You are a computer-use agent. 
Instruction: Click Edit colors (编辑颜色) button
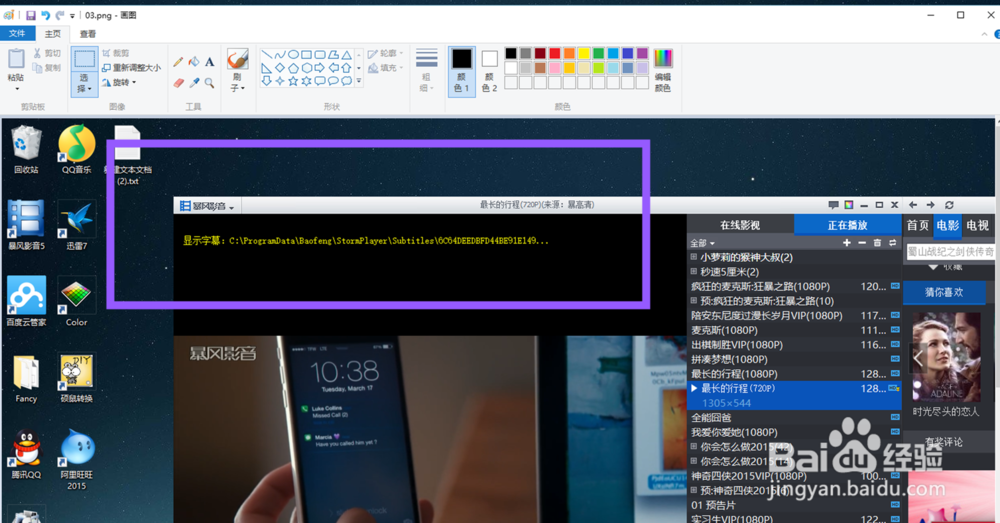coord(663,71)
